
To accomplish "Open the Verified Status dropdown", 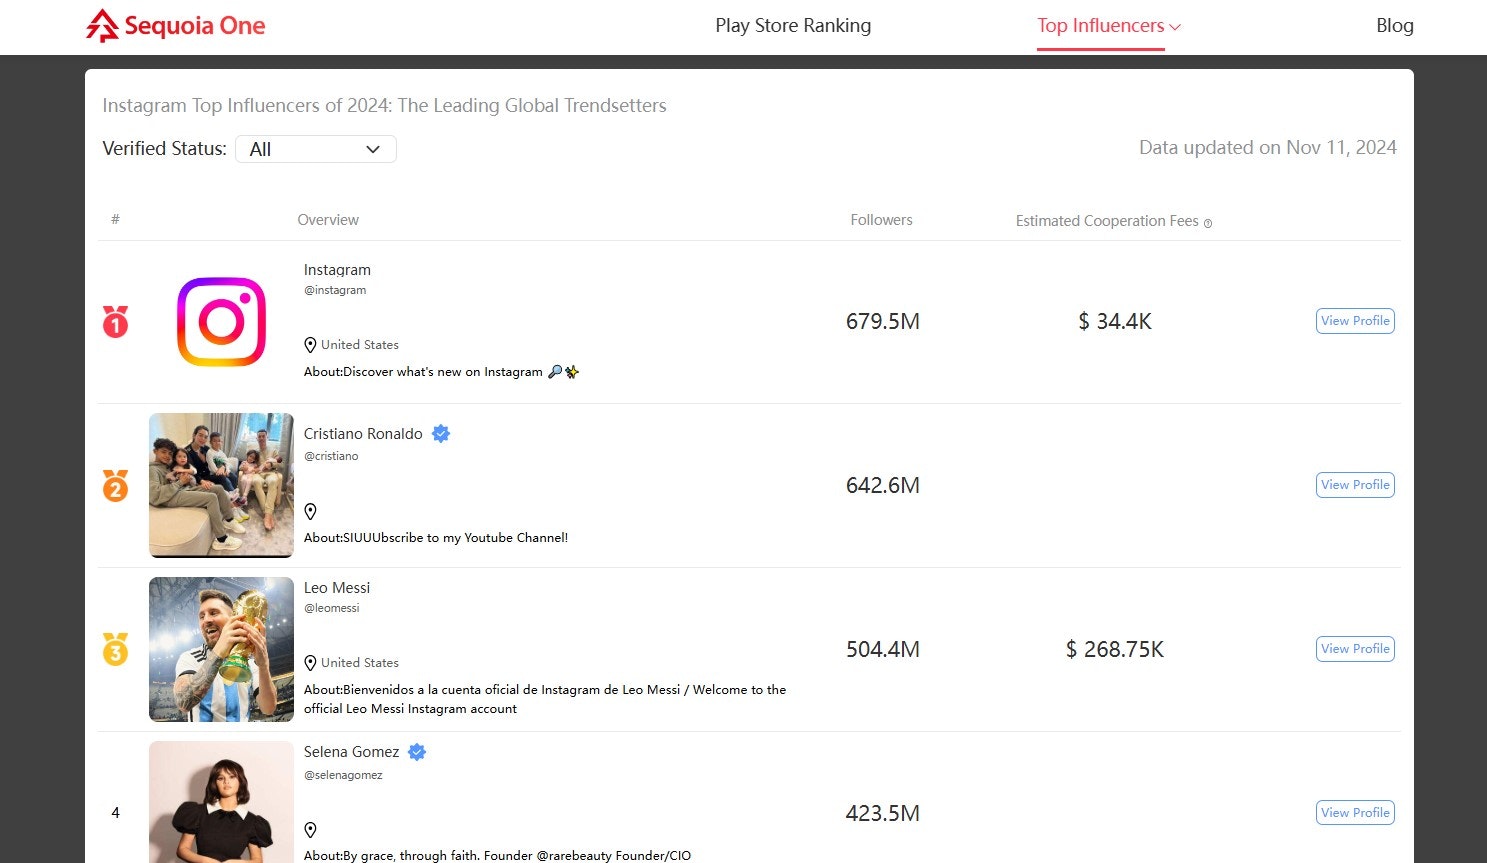I will (x=316, y=149).
